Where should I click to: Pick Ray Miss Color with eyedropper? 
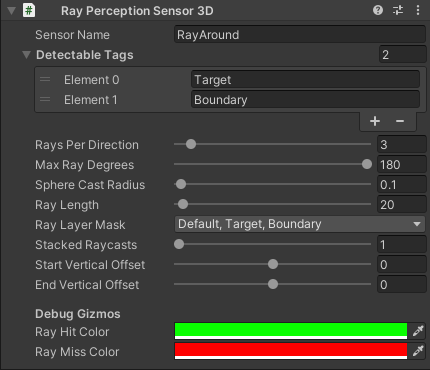[418, 351]
